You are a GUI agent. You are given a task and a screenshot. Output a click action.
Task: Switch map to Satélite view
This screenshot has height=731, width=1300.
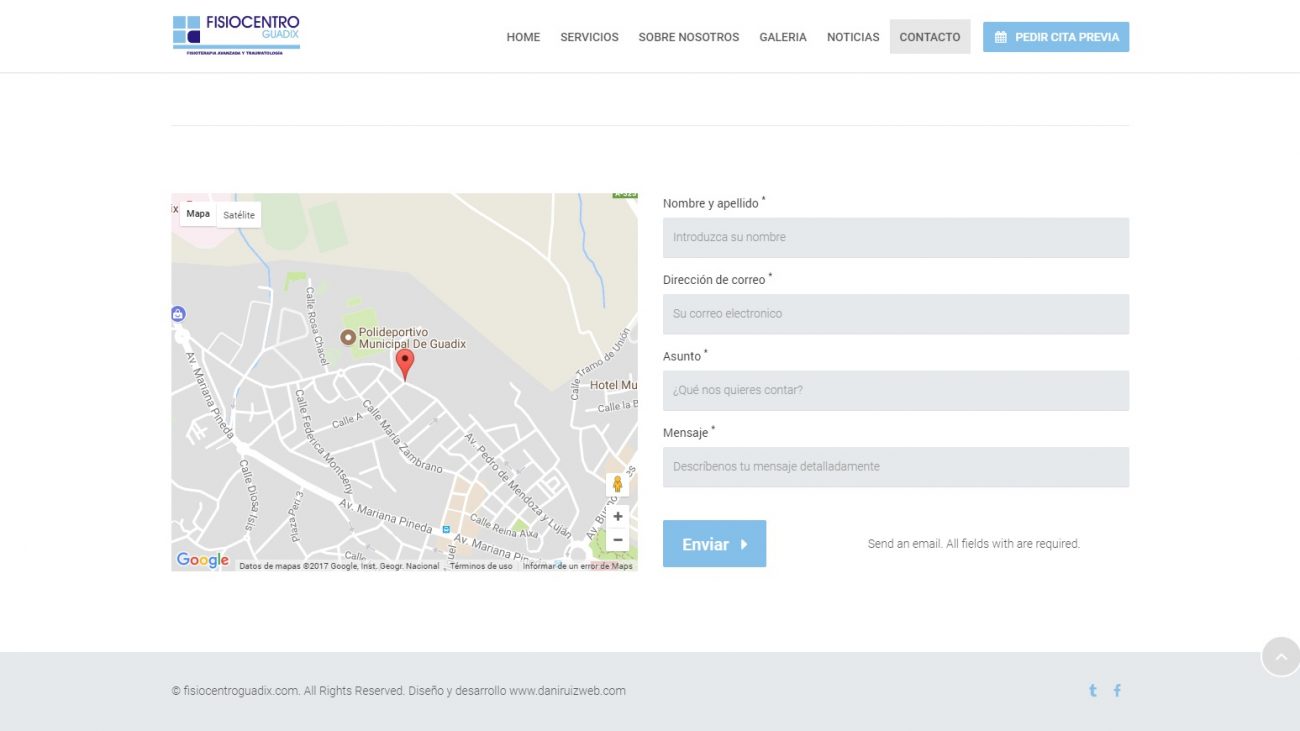point(239,215)
